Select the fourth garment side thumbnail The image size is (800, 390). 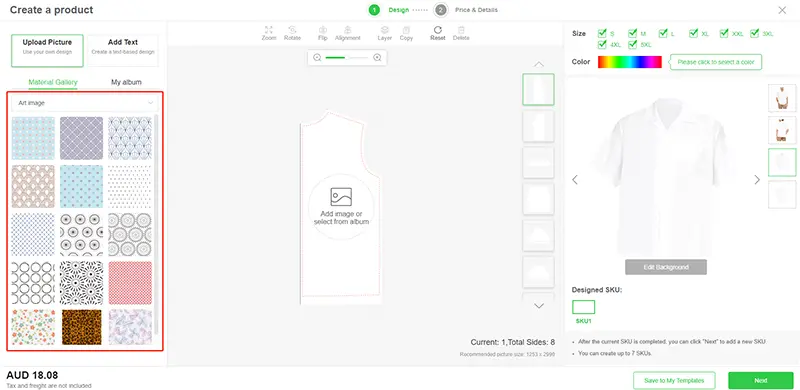pyautogui.click(x=538, y=199)
